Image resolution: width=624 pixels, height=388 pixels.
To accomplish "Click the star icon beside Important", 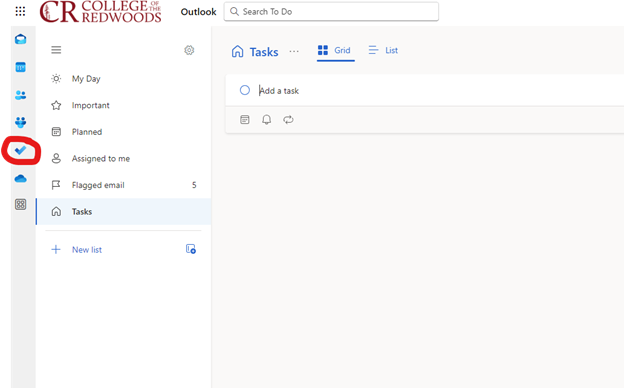I will [56, 105].
